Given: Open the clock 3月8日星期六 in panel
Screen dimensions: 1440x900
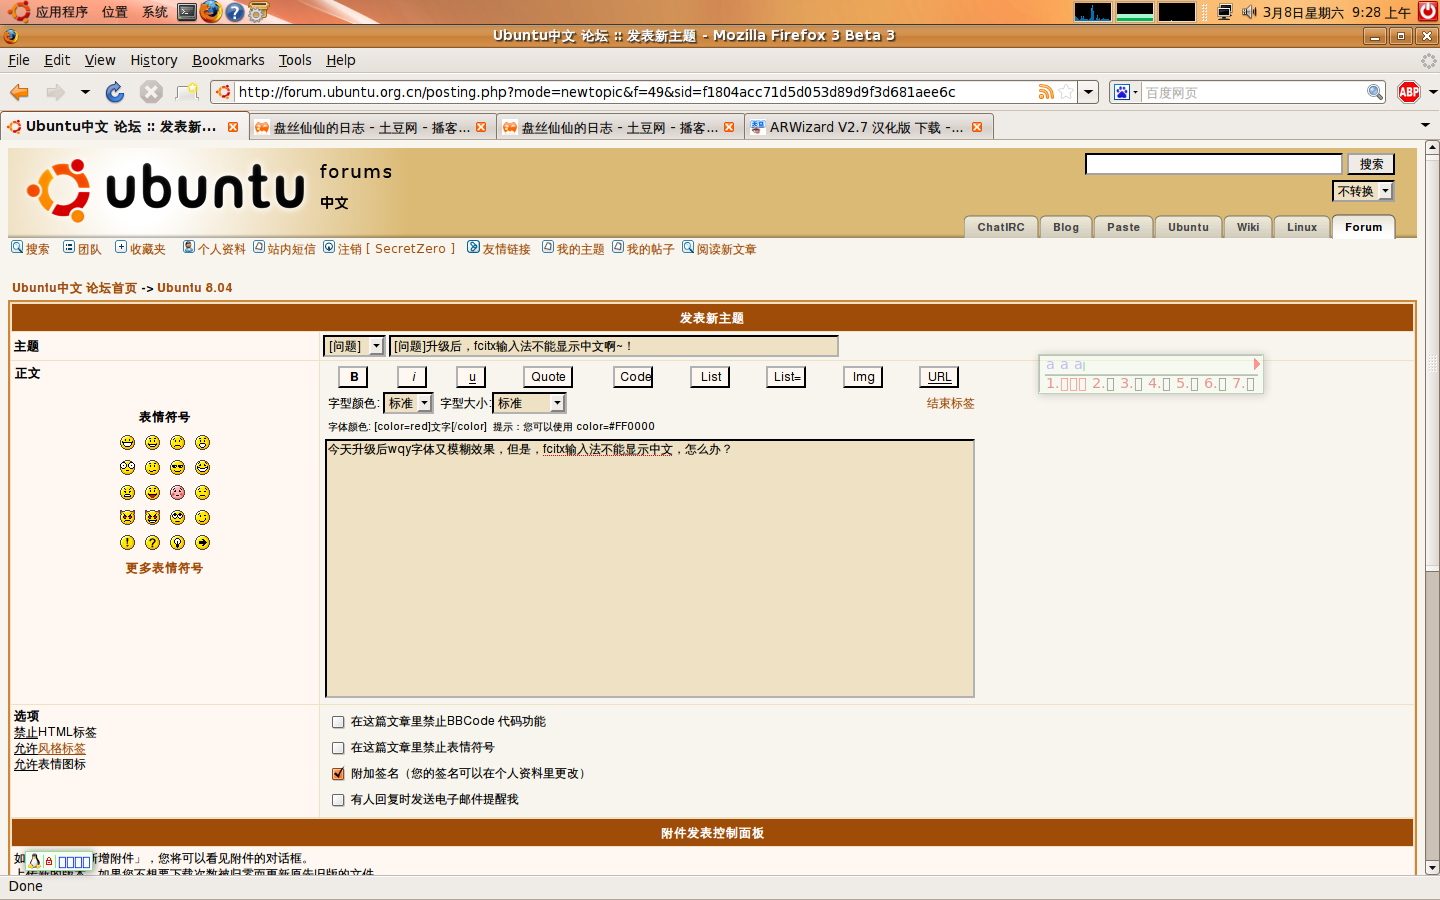Looking at the screenshot, I should pos(1337,12).
